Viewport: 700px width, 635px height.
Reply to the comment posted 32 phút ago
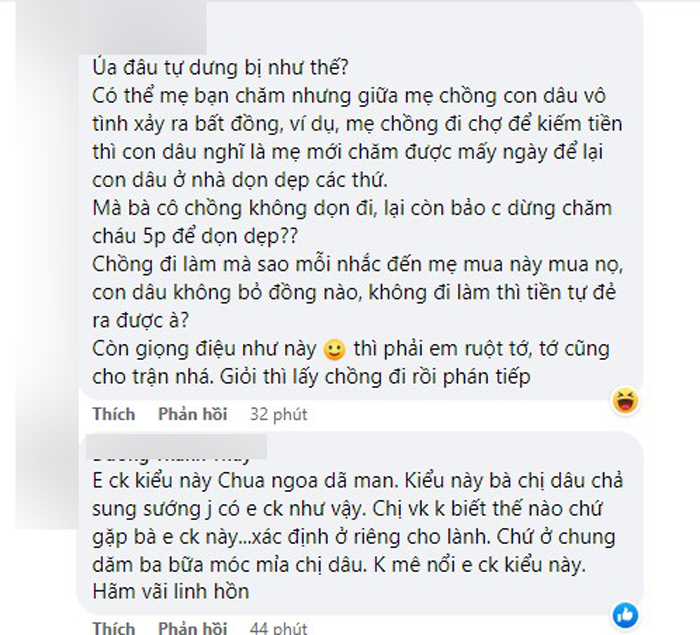(193, 414)
